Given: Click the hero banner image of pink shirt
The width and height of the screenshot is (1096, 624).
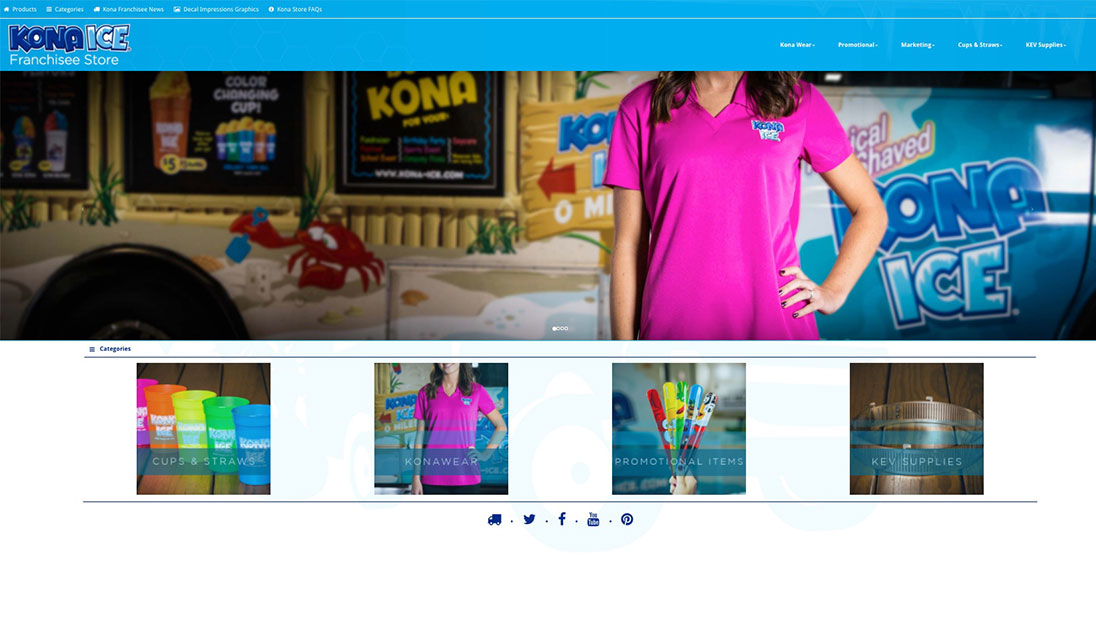Looking at the screenshot, I should point(548,205).
